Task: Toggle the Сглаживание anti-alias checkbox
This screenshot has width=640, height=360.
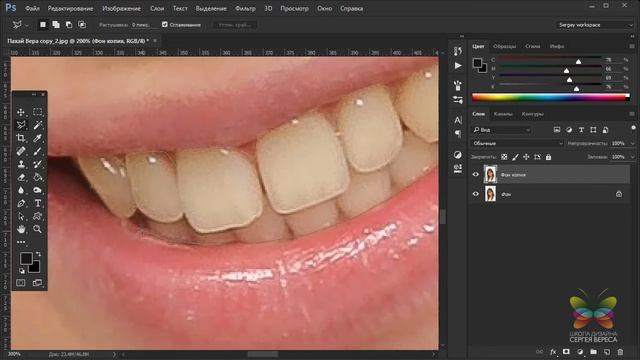Action: (x=165, y=24)
